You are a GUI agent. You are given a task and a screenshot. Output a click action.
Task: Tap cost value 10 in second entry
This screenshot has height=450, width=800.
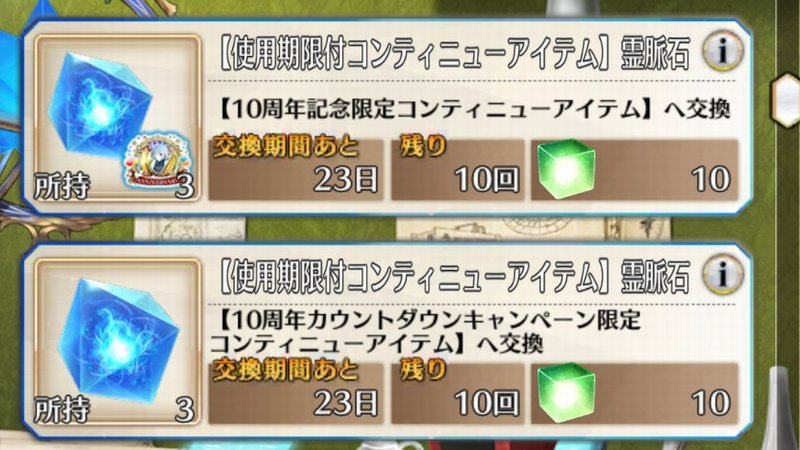point(710,403)
